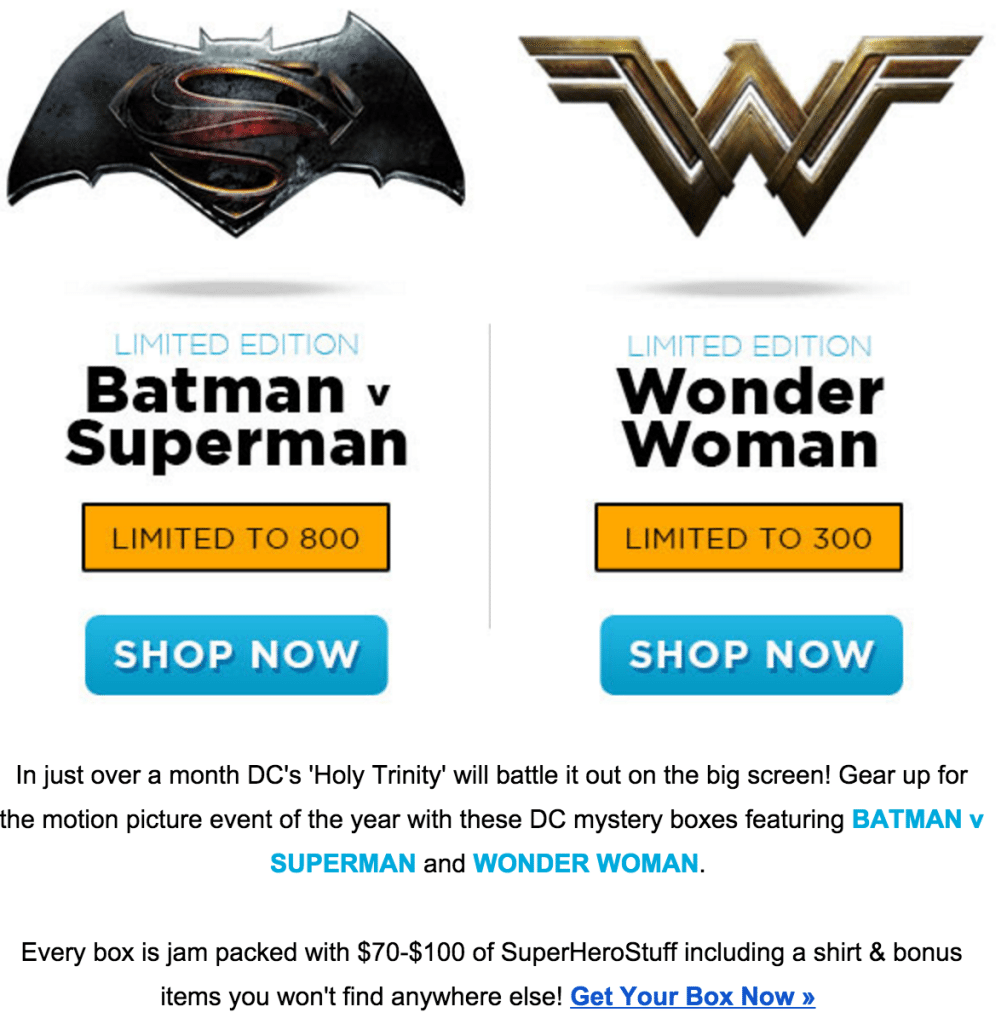Click the vertical divider between the two boxes
Viewport: 1007px width, 1024px height.
tap(490, 475)
